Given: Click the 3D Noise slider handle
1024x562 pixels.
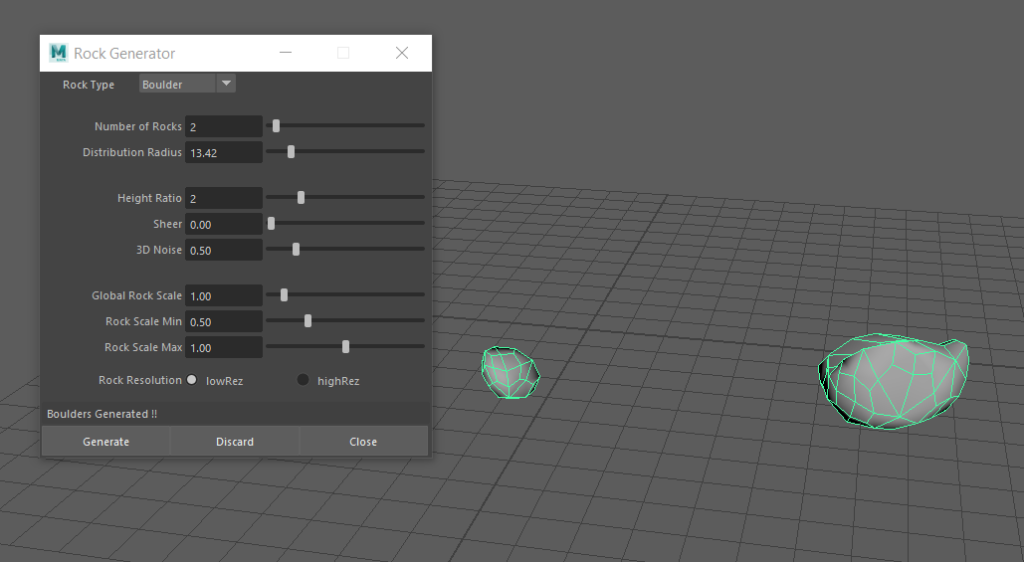Looking at the screenshot, I should pos(296,249).
